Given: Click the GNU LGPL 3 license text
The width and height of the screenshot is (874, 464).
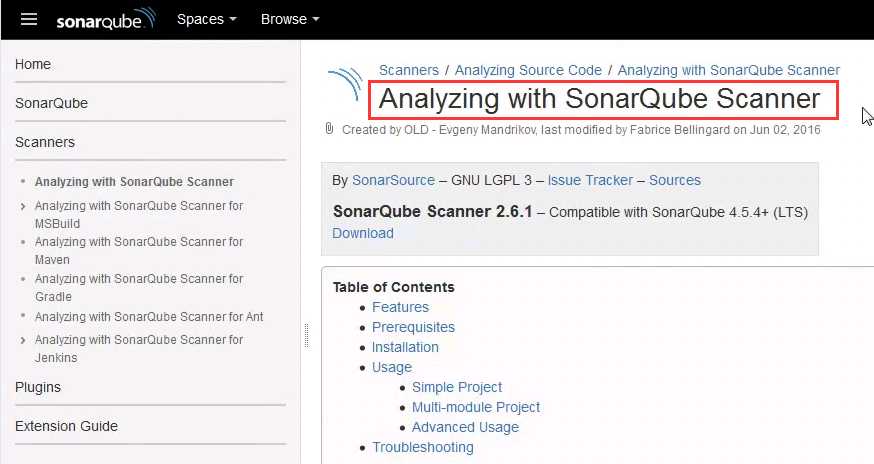Looking at the screenshot, I should click(x=491, y=180).
